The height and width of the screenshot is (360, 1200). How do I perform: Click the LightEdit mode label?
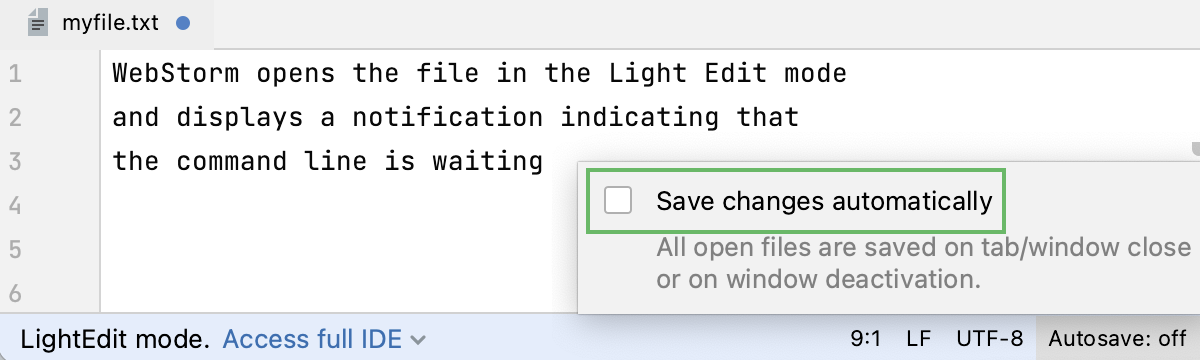click(115, 339)
